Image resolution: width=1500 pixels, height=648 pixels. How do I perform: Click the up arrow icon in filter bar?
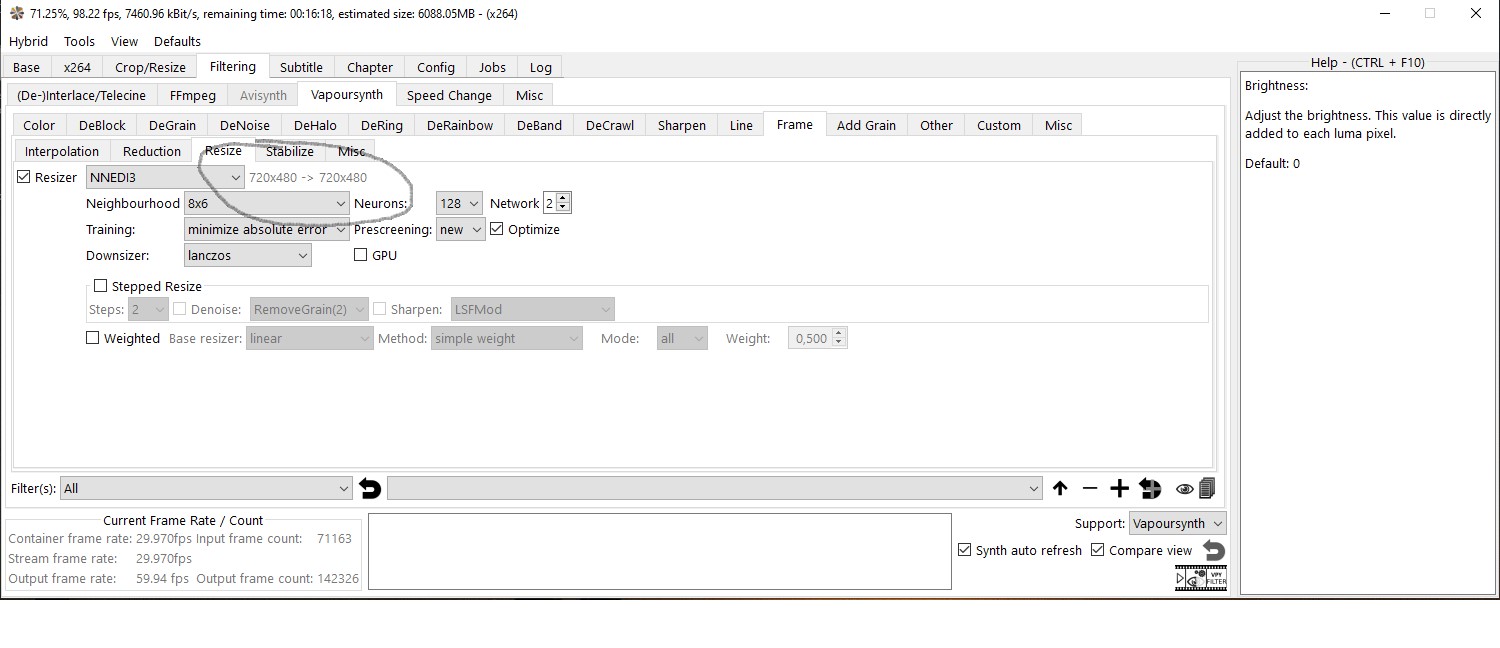coord(1060,489)
